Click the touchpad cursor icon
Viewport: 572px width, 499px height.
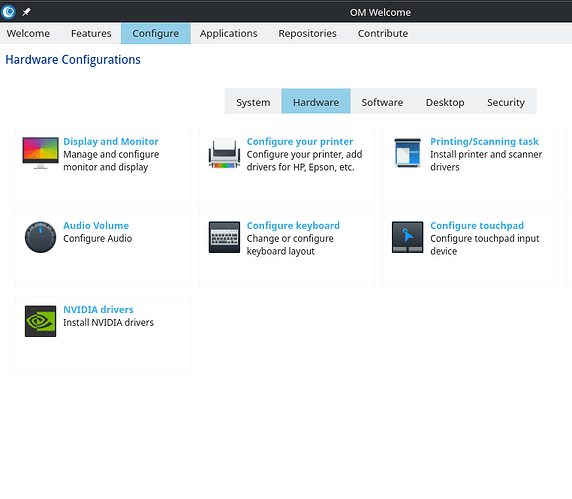tap(407, 237)
